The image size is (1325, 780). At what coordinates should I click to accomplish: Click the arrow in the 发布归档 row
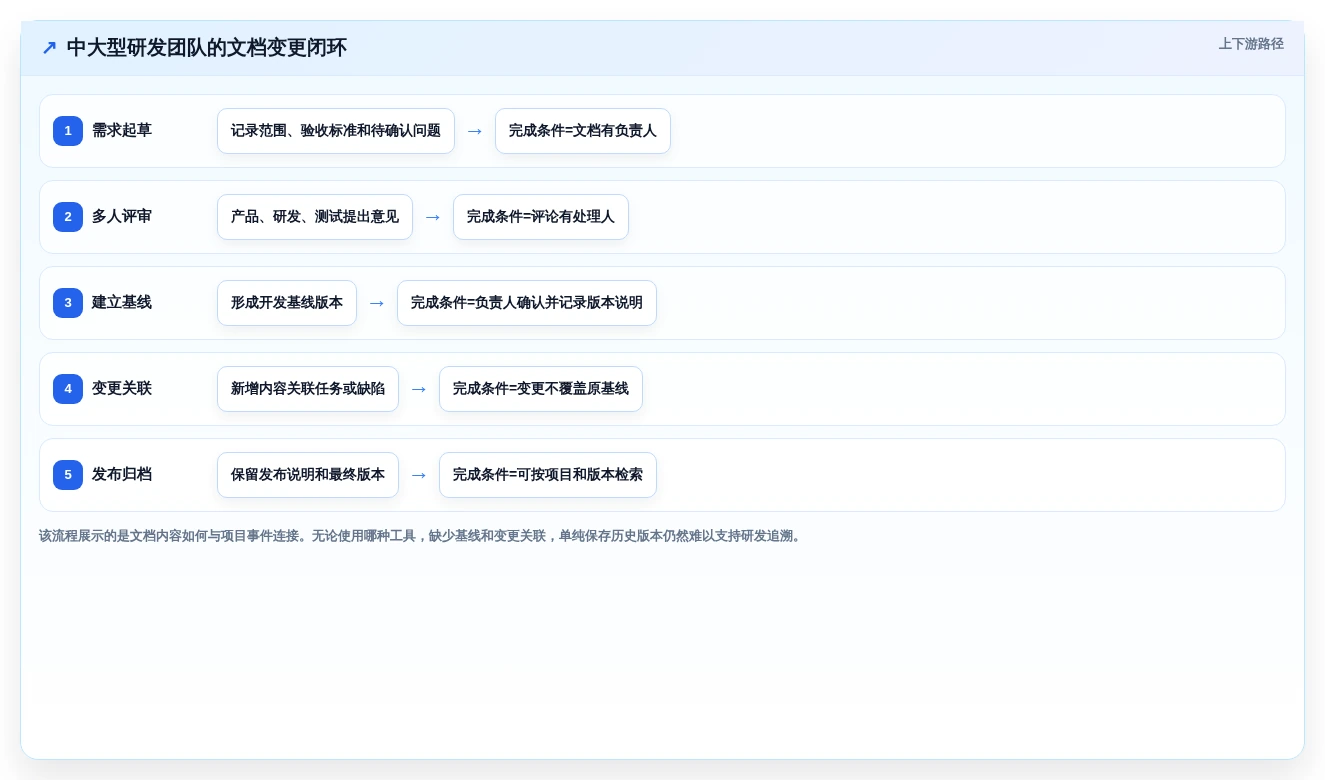click(x=419, y=475)
